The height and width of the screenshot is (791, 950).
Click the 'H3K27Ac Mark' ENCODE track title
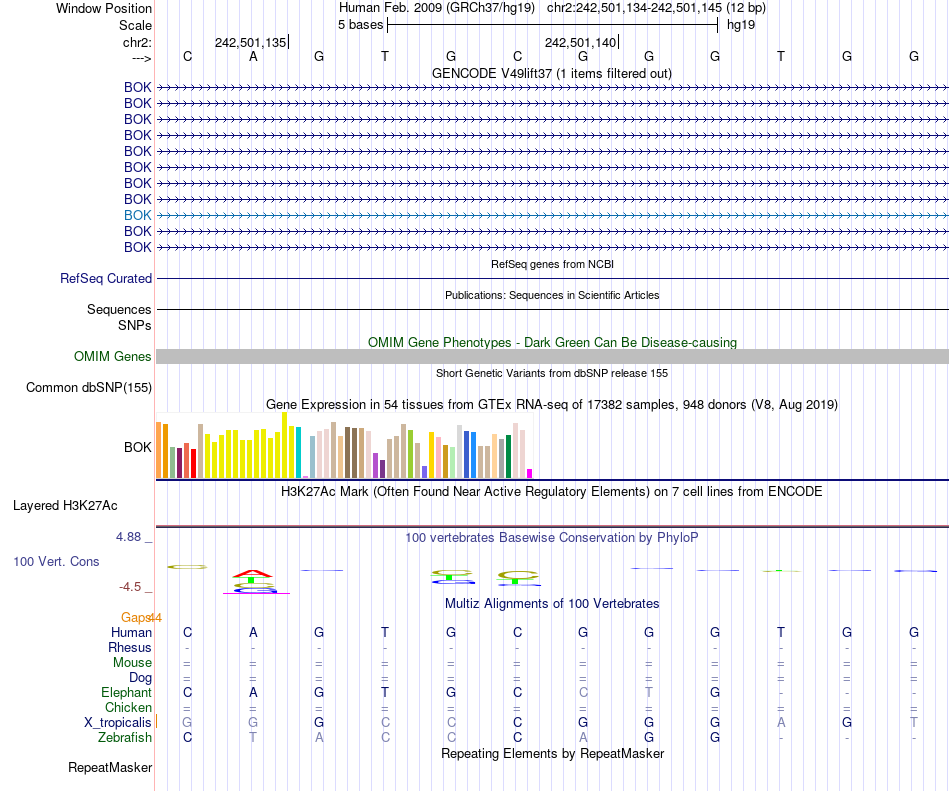point(552,492)
